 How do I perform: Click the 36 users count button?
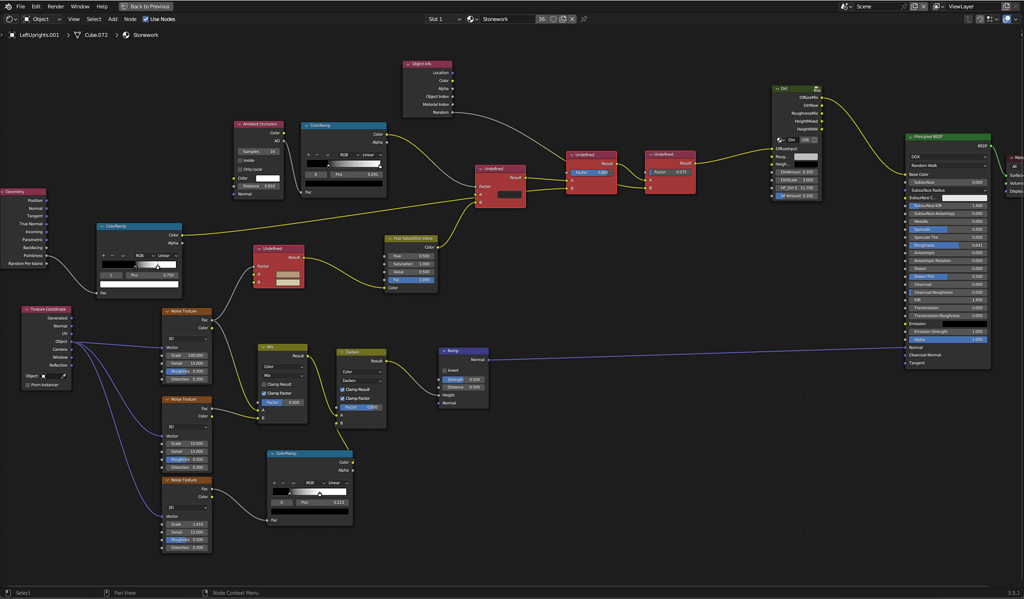tap(542, 18)
